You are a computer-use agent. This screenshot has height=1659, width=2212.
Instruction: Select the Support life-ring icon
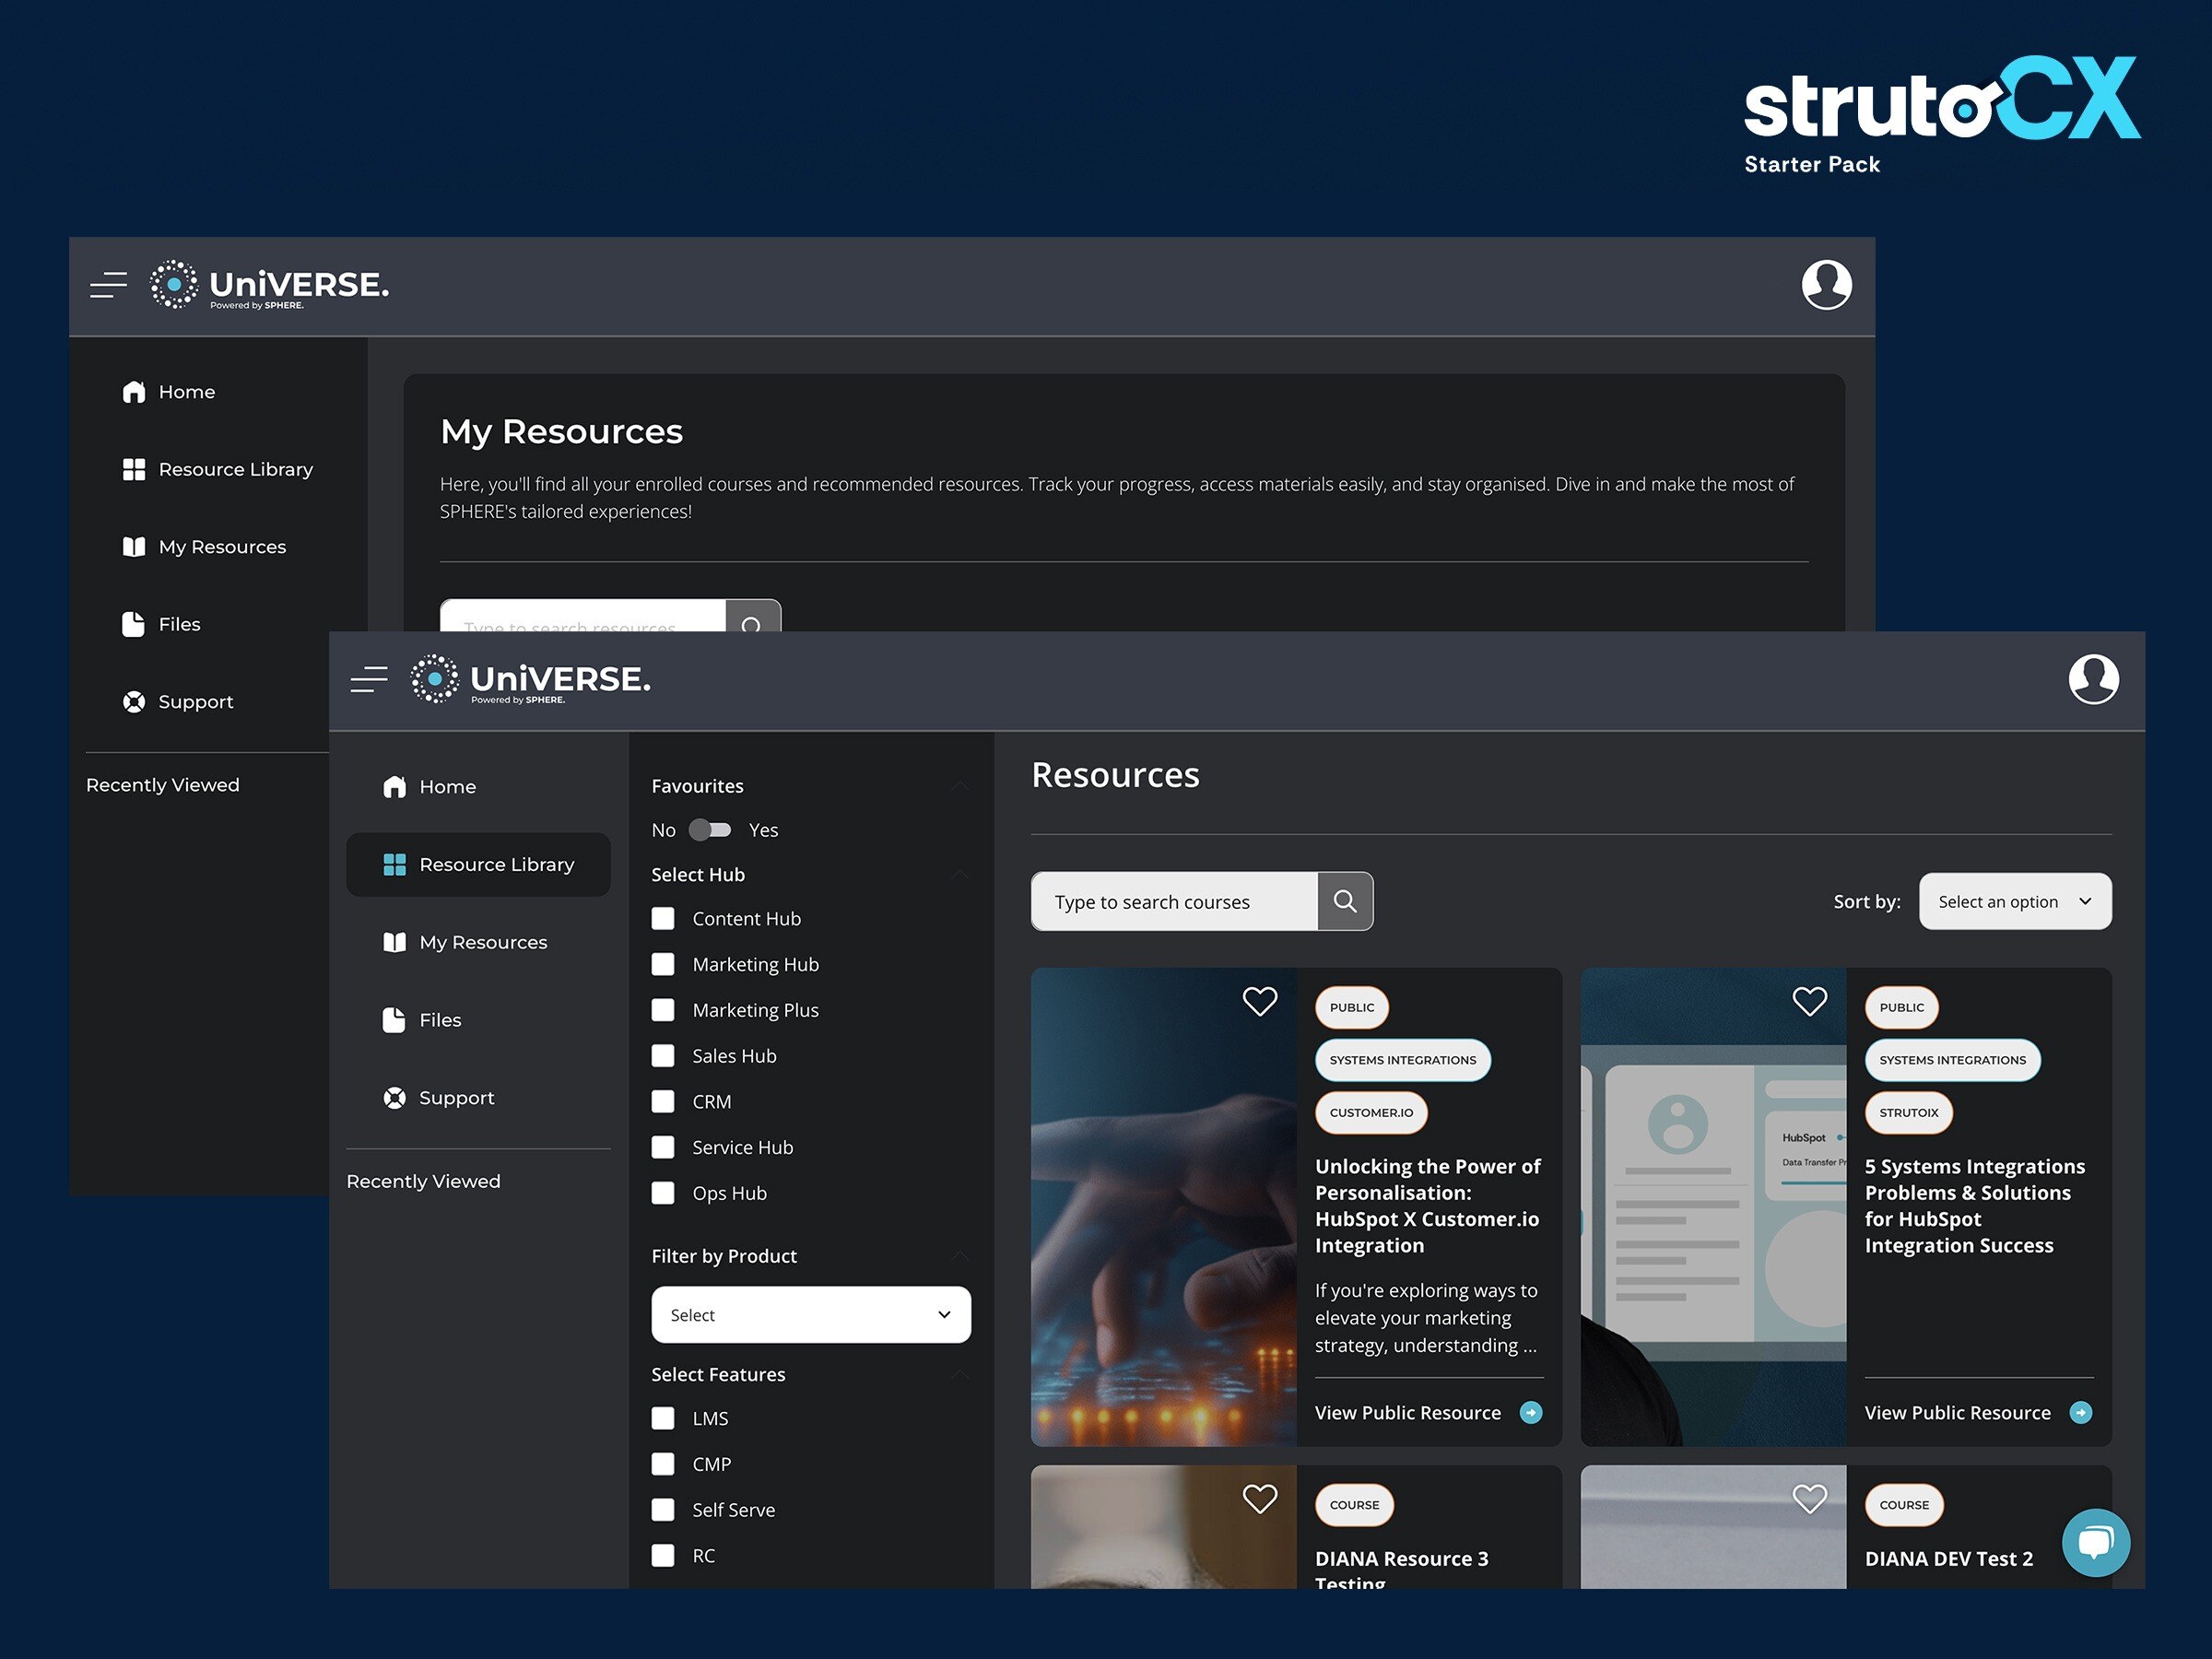click(394, 1097)
